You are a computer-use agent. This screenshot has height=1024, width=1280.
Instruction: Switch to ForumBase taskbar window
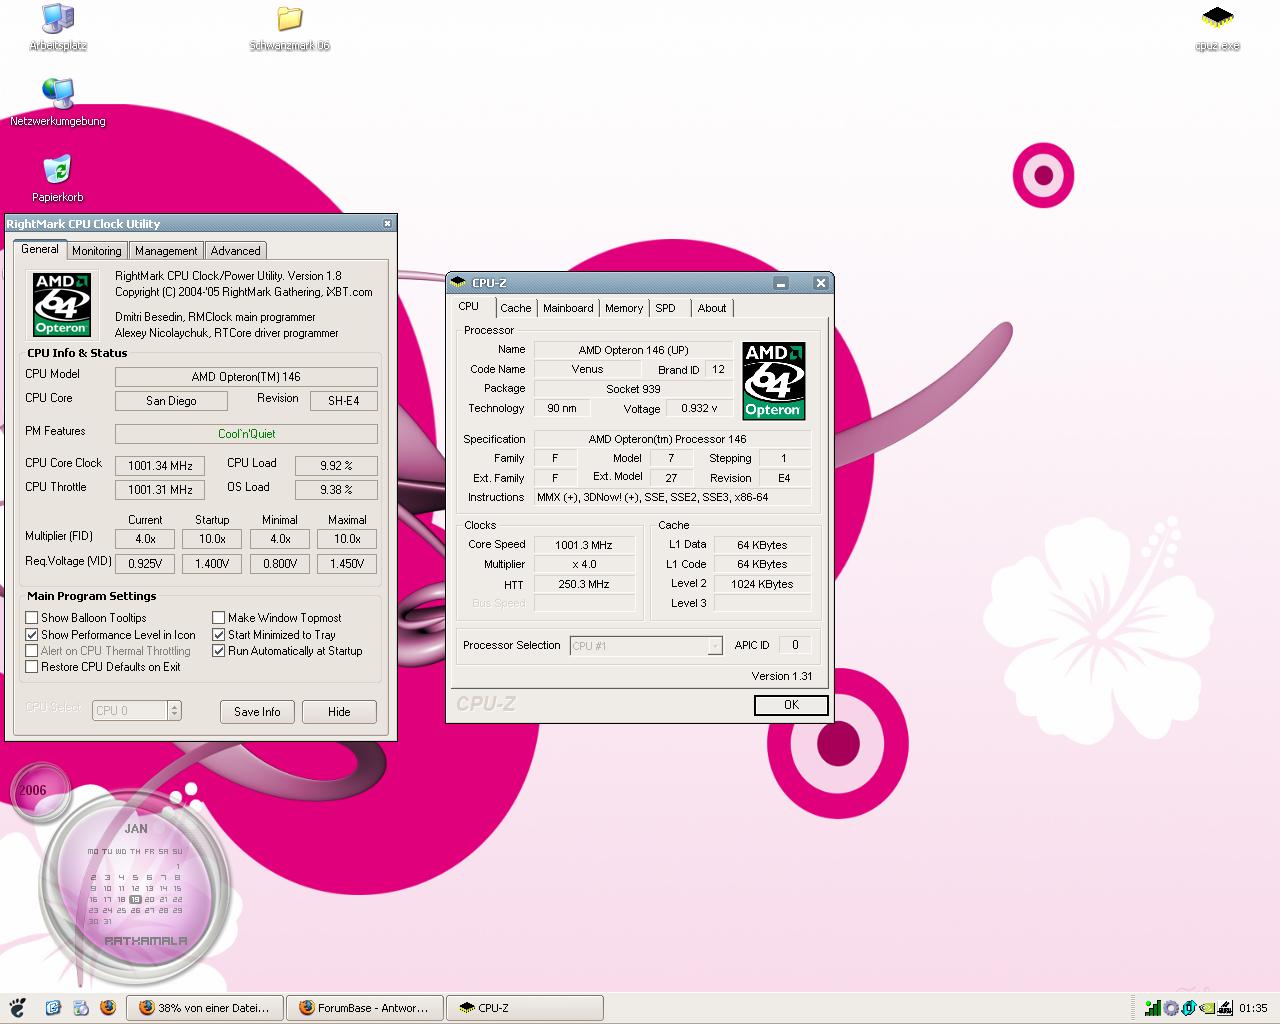tap(364, 1008)
